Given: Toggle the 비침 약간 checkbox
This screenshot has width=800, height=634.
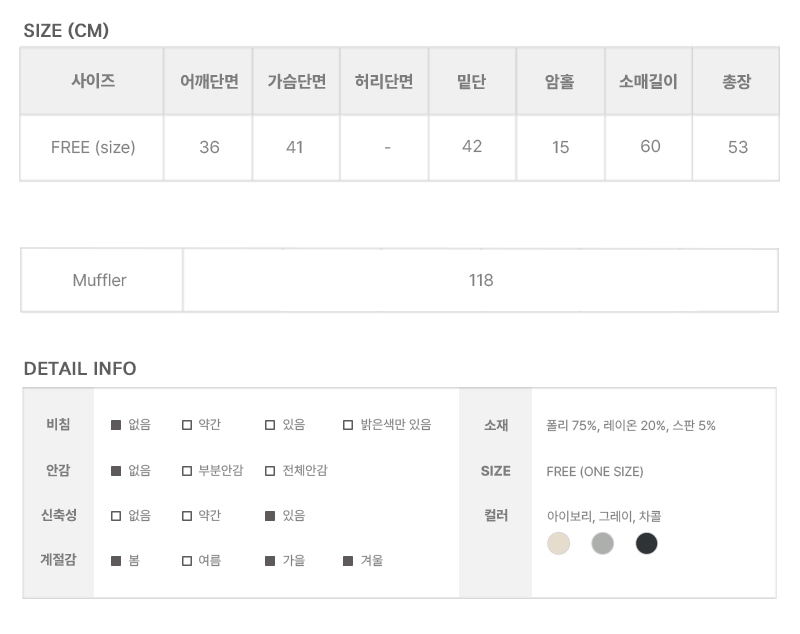Looking at the screenshot, I should (x=187, y=425).
